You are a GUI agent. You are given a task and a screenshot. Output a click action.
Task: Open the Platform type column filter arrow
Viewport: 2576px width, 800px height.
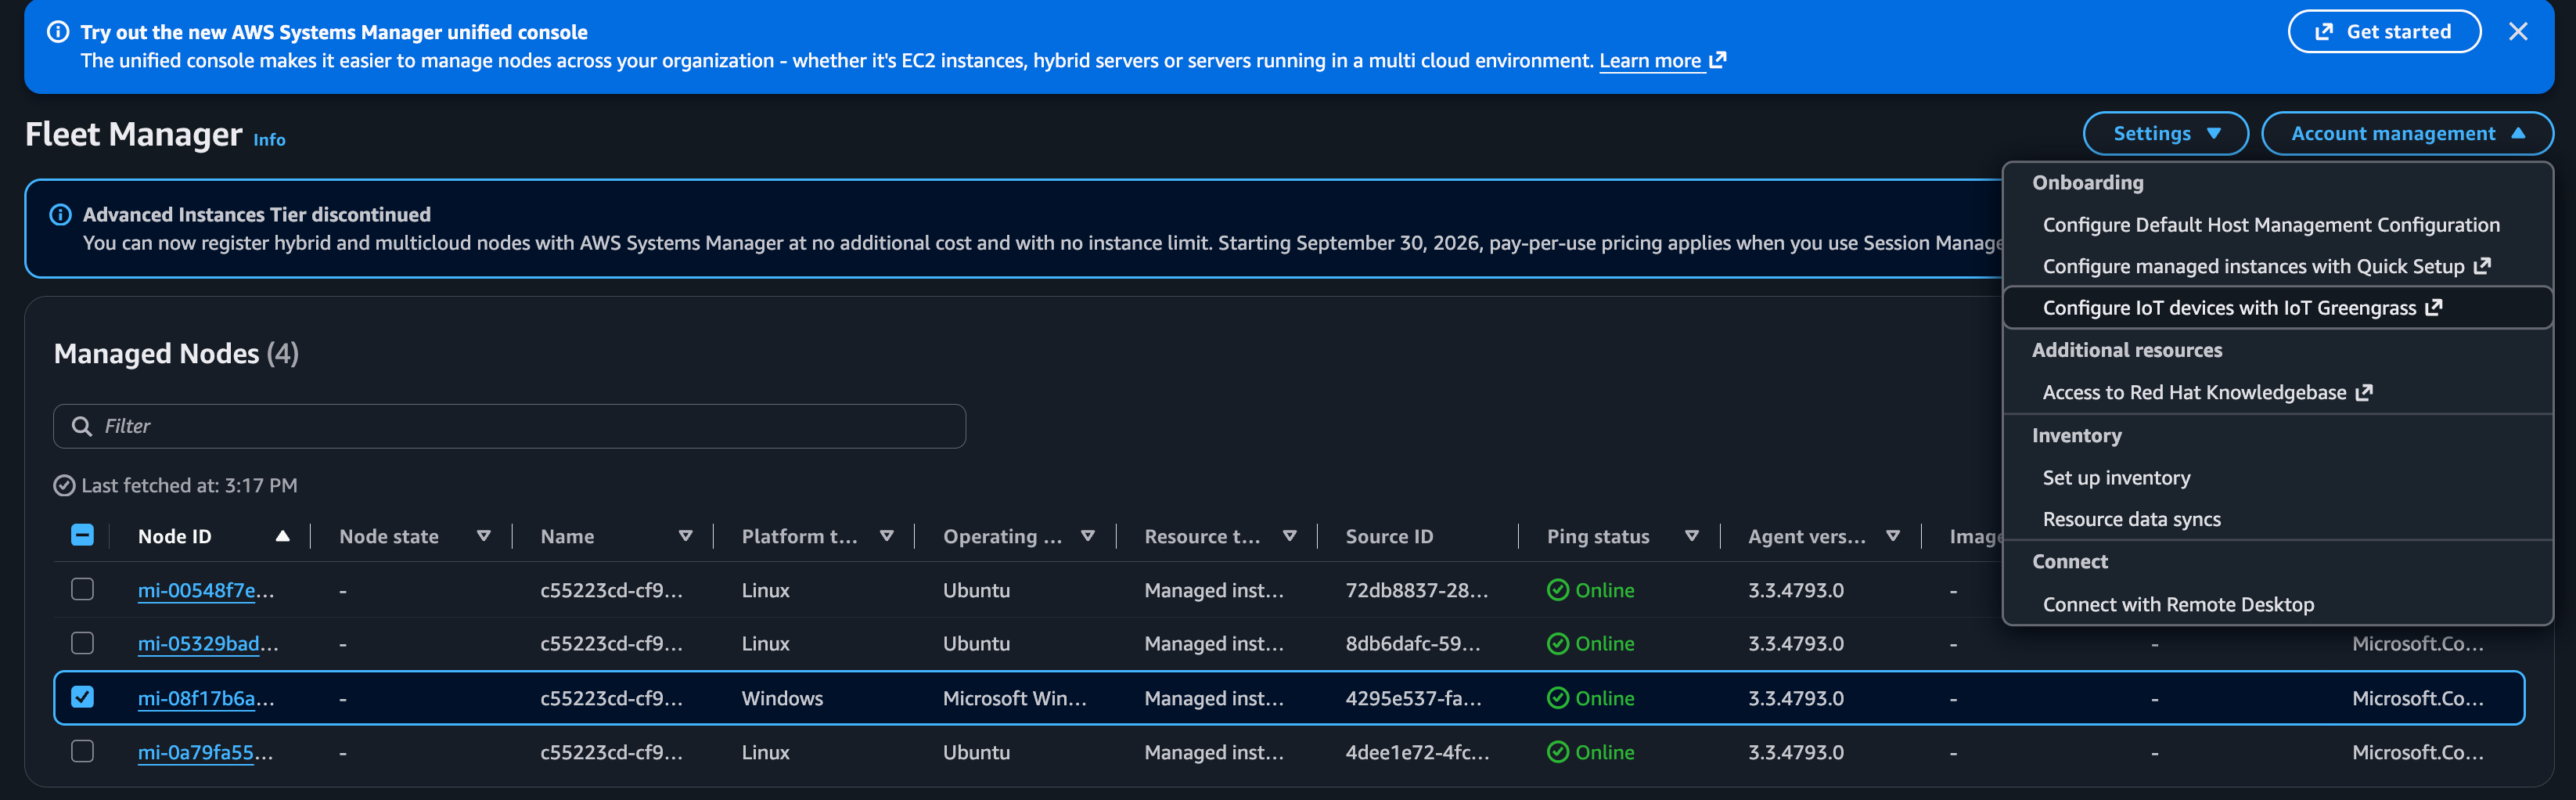[887, 537]
